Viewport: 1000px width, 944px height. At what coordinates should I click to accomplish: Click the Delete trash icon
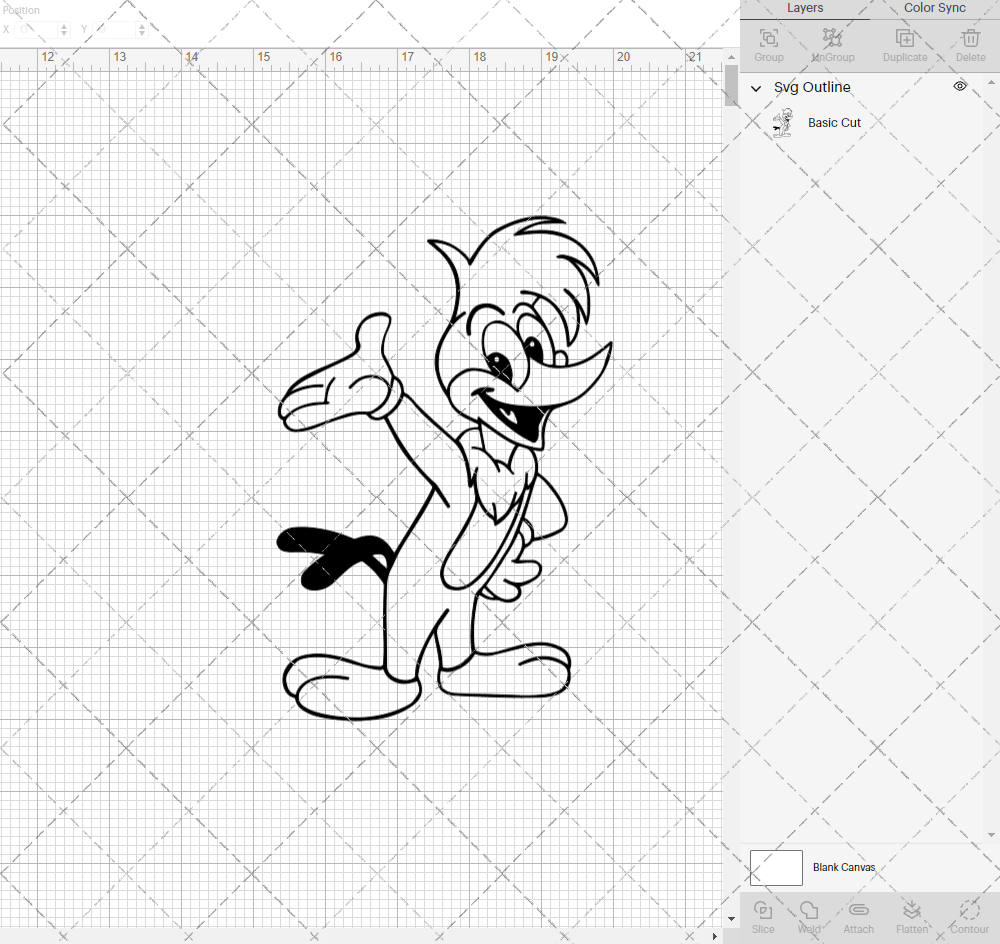point(971,38)
